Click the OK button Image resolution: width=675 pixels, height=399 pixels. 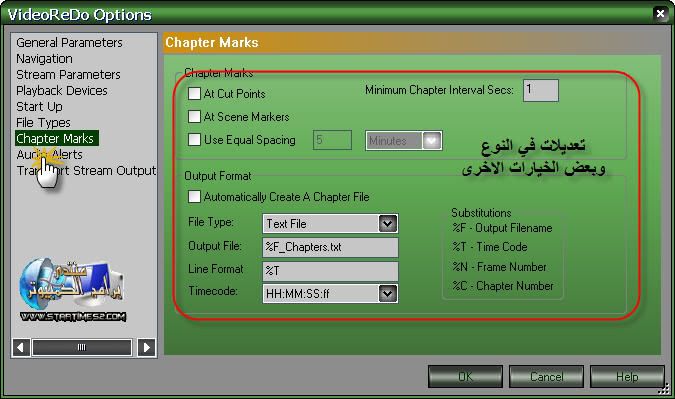[465, 377]
